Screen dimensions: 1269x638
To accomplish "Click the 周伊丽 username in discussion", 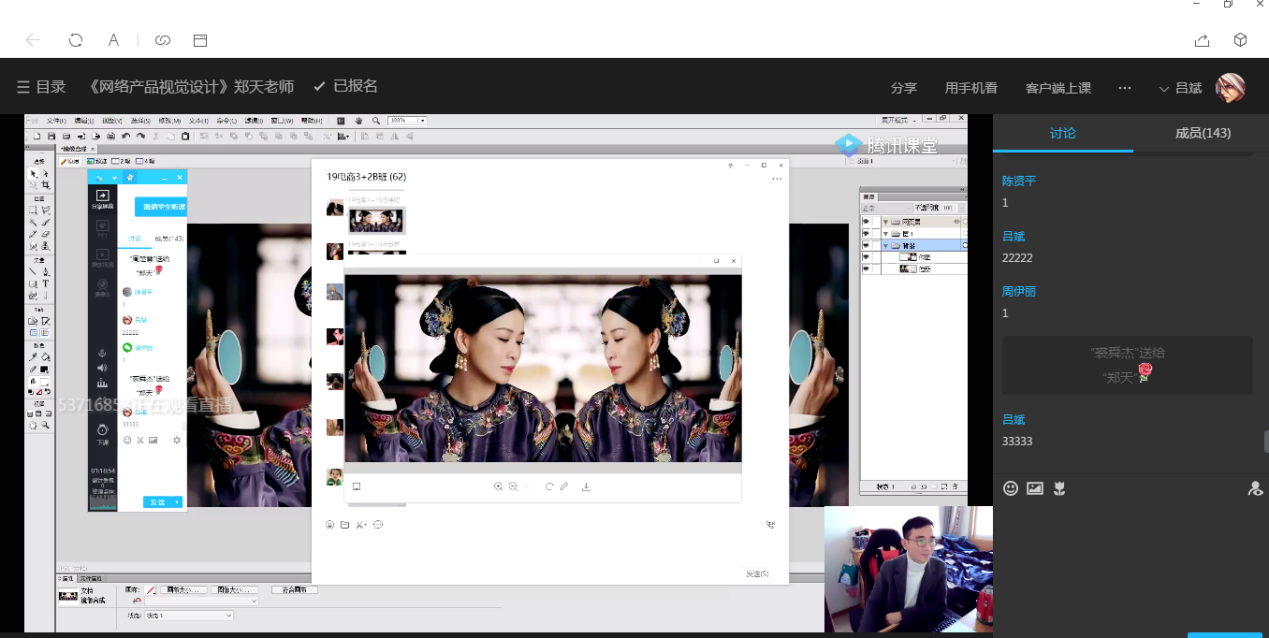I will [x=1019, y=291].
